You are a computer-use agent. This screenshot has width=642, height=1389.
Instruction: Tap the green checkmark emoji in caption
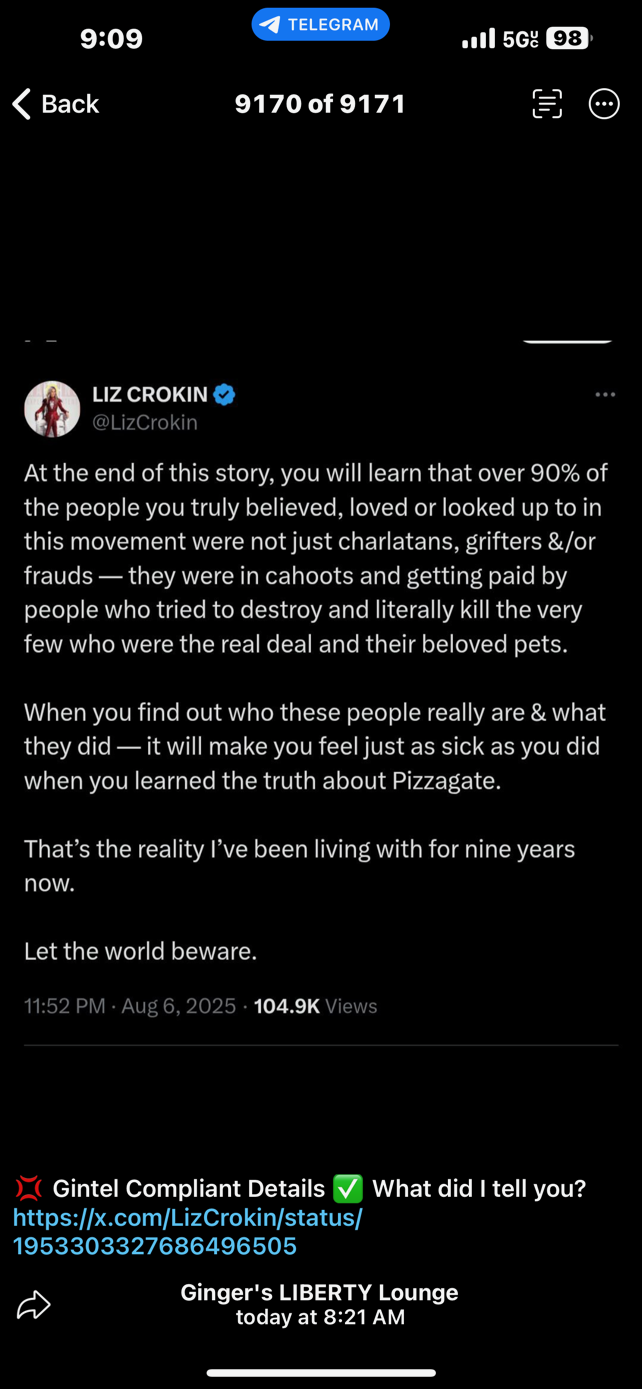click(x=347, y=1189)
